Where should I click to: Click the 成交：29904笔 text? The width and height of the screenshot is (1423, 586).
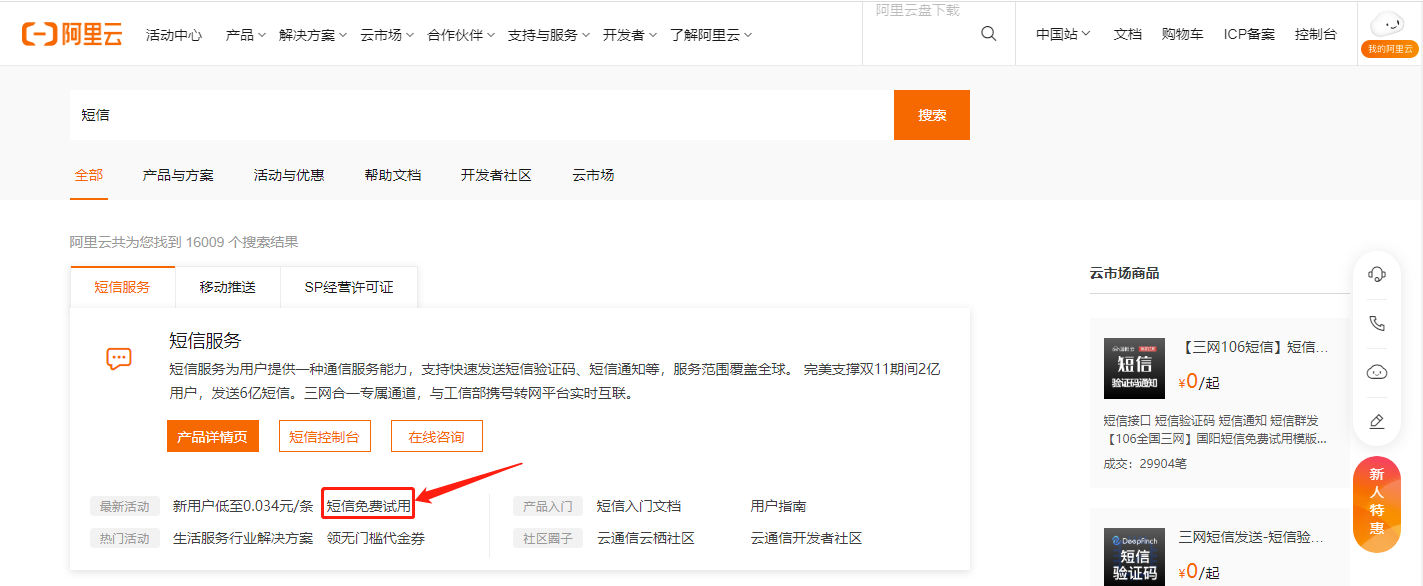[x=1145, y=464]
